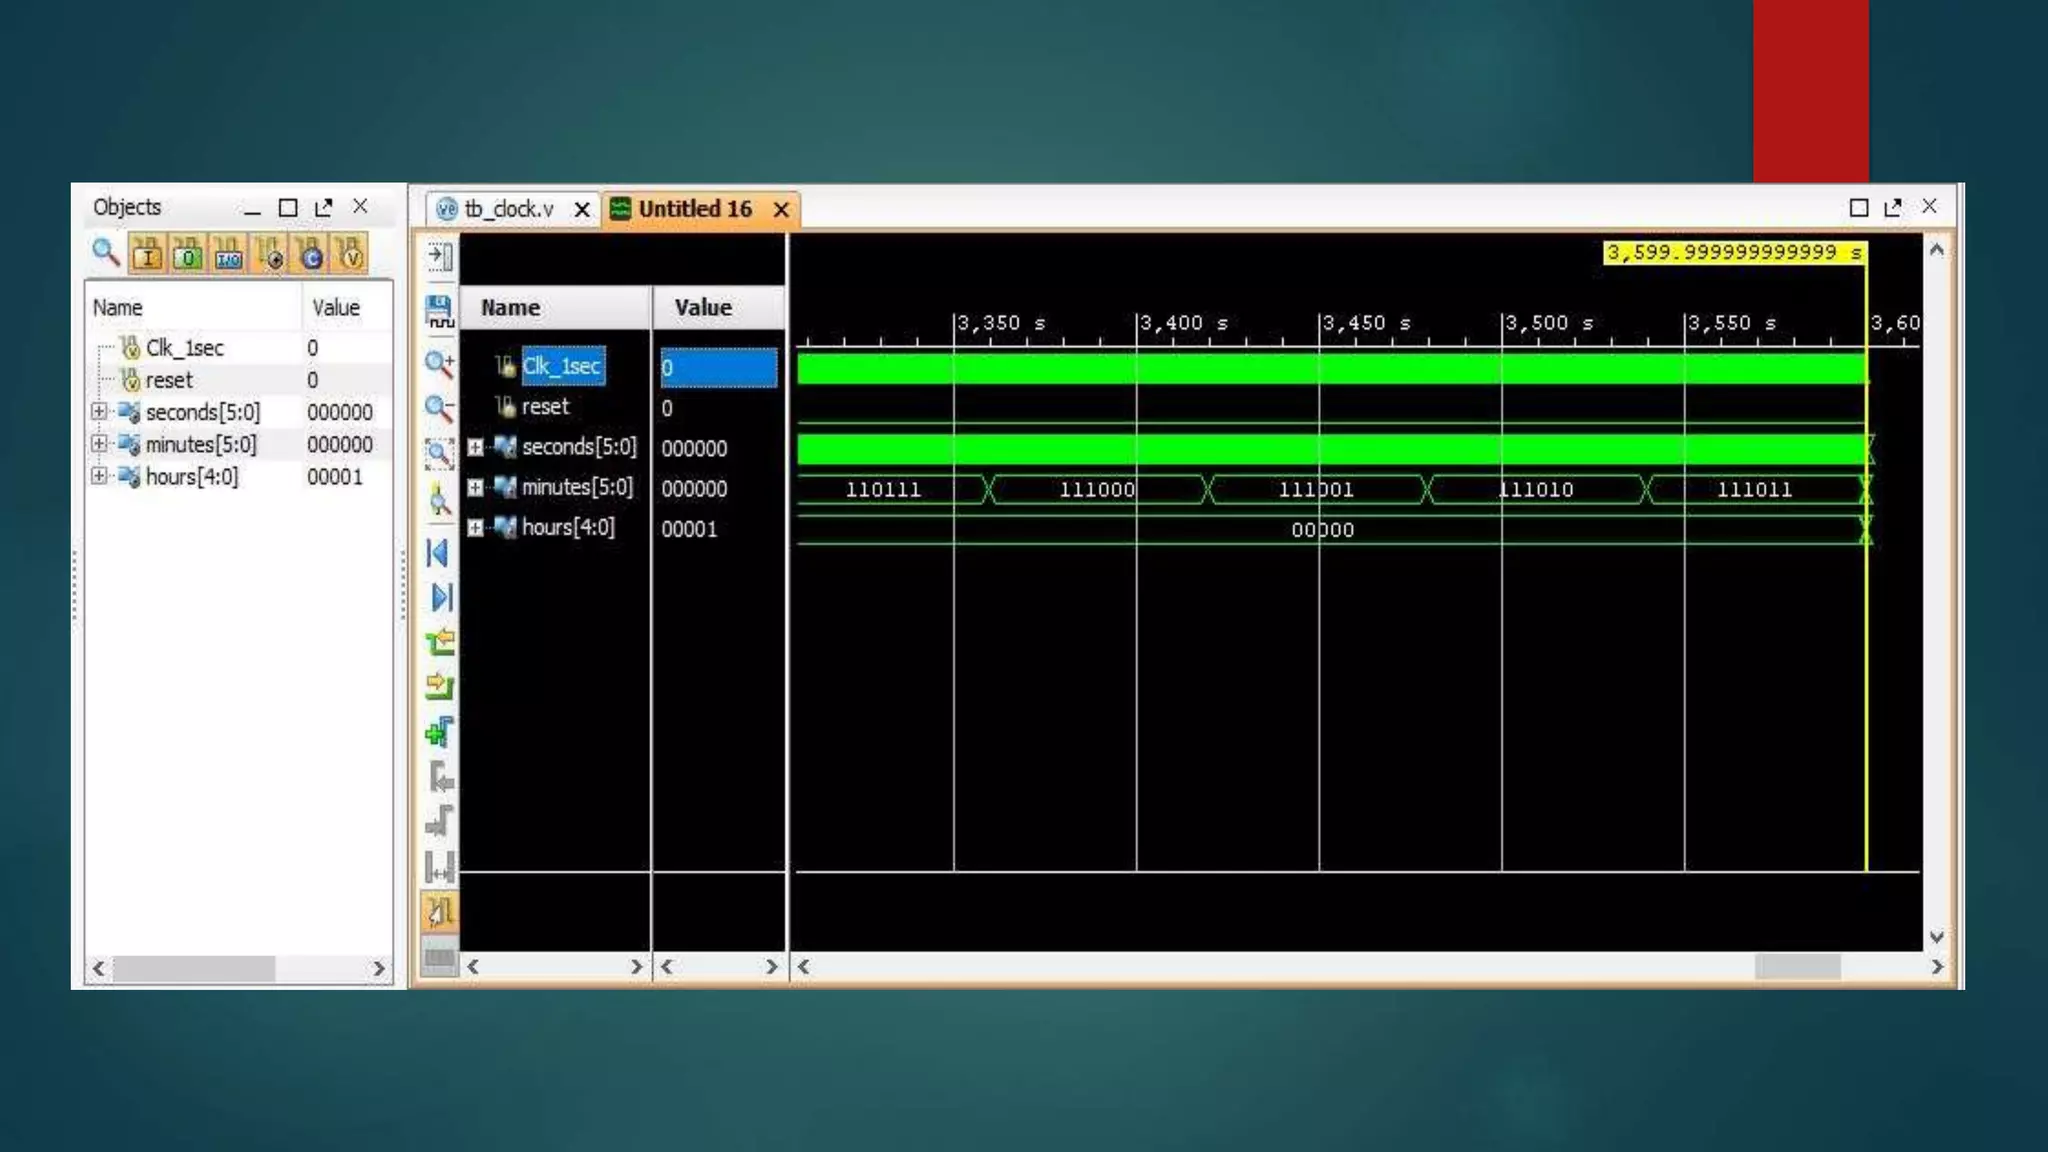Click the Name column header in Objects

point(194,308)
